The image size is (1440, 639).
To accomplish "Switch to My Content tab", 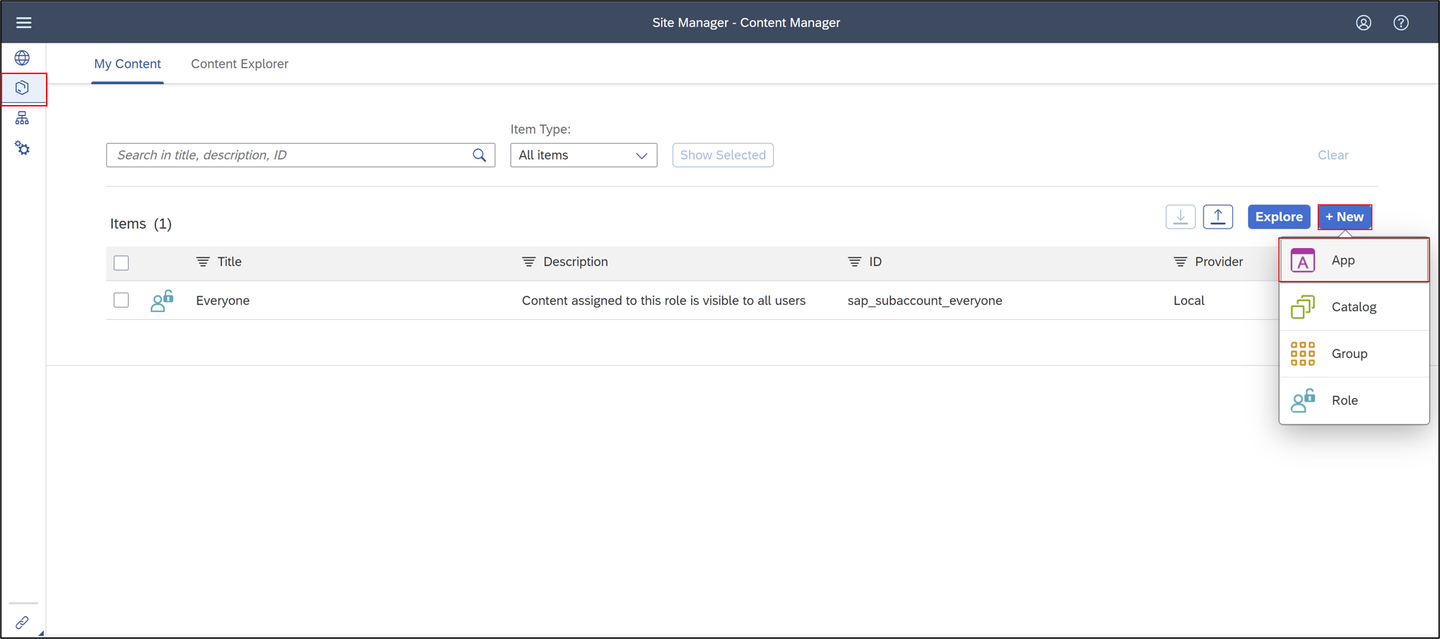I will [127, 64].
